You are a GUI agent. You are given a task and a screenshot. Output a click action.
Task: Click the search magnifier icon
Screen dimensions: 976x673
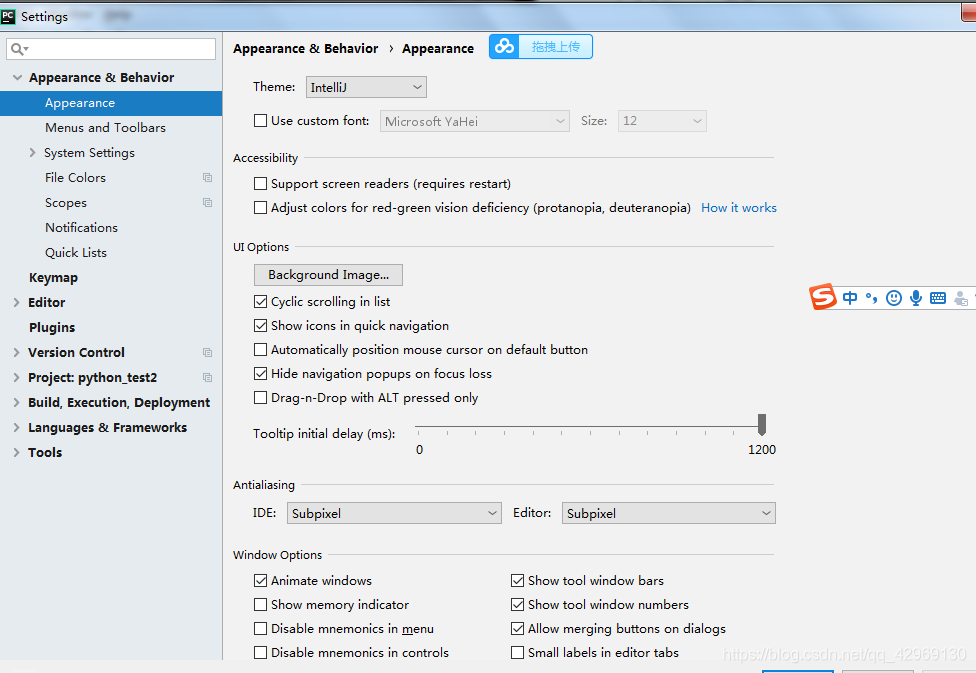coord(19,49)
